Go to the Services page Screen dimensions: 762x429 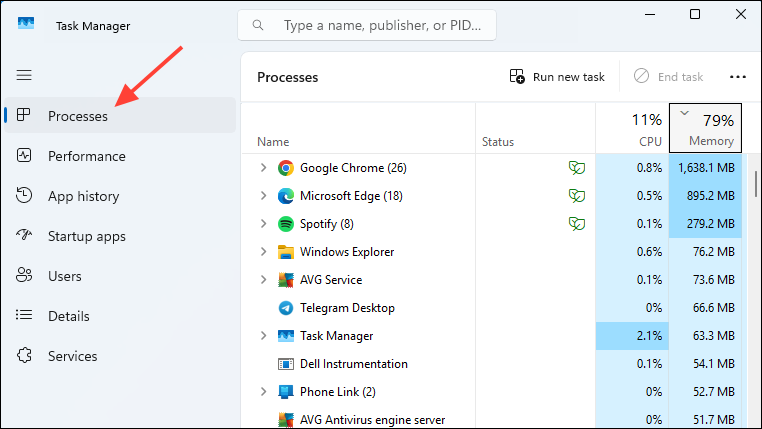click(72, 356)
